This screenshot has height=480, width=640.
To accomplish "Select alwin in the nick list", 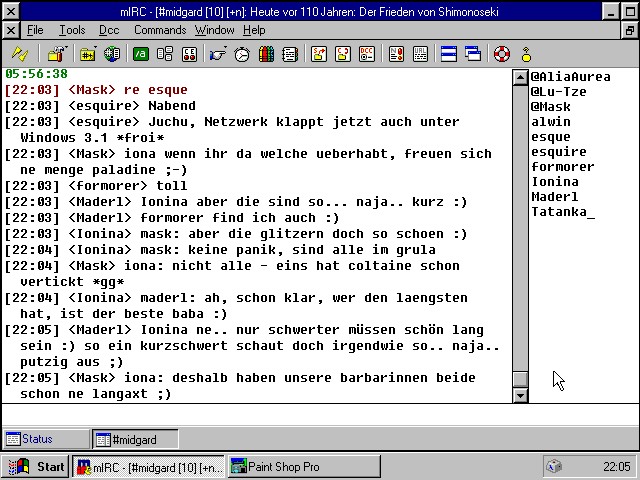I will click(x=551, y=122).
